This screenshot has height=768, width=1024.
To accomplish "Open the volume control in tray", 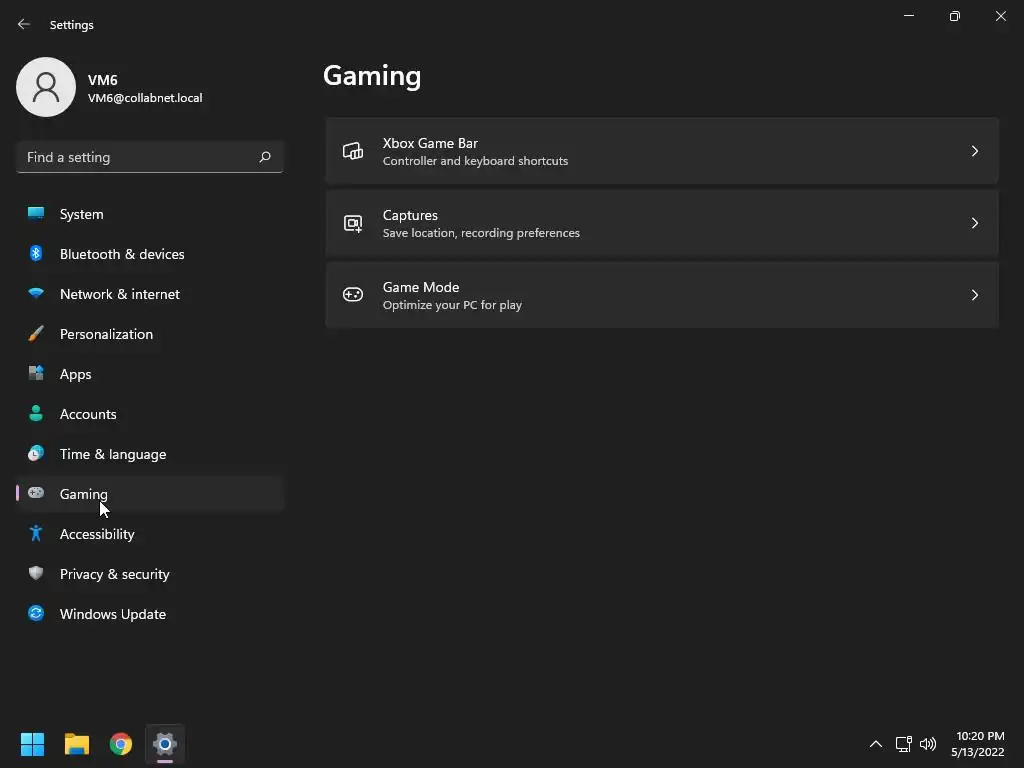I will [927, 744].
